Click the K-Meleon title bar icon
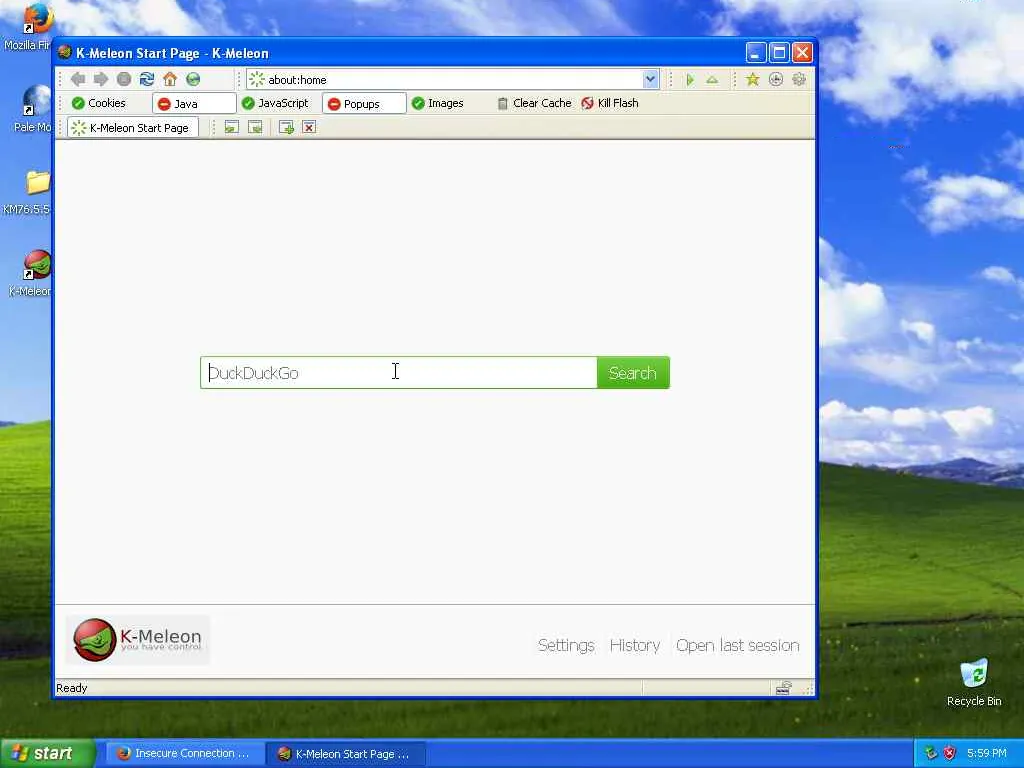The width and height of the screenshot is (1024, 768). point(65,53)
